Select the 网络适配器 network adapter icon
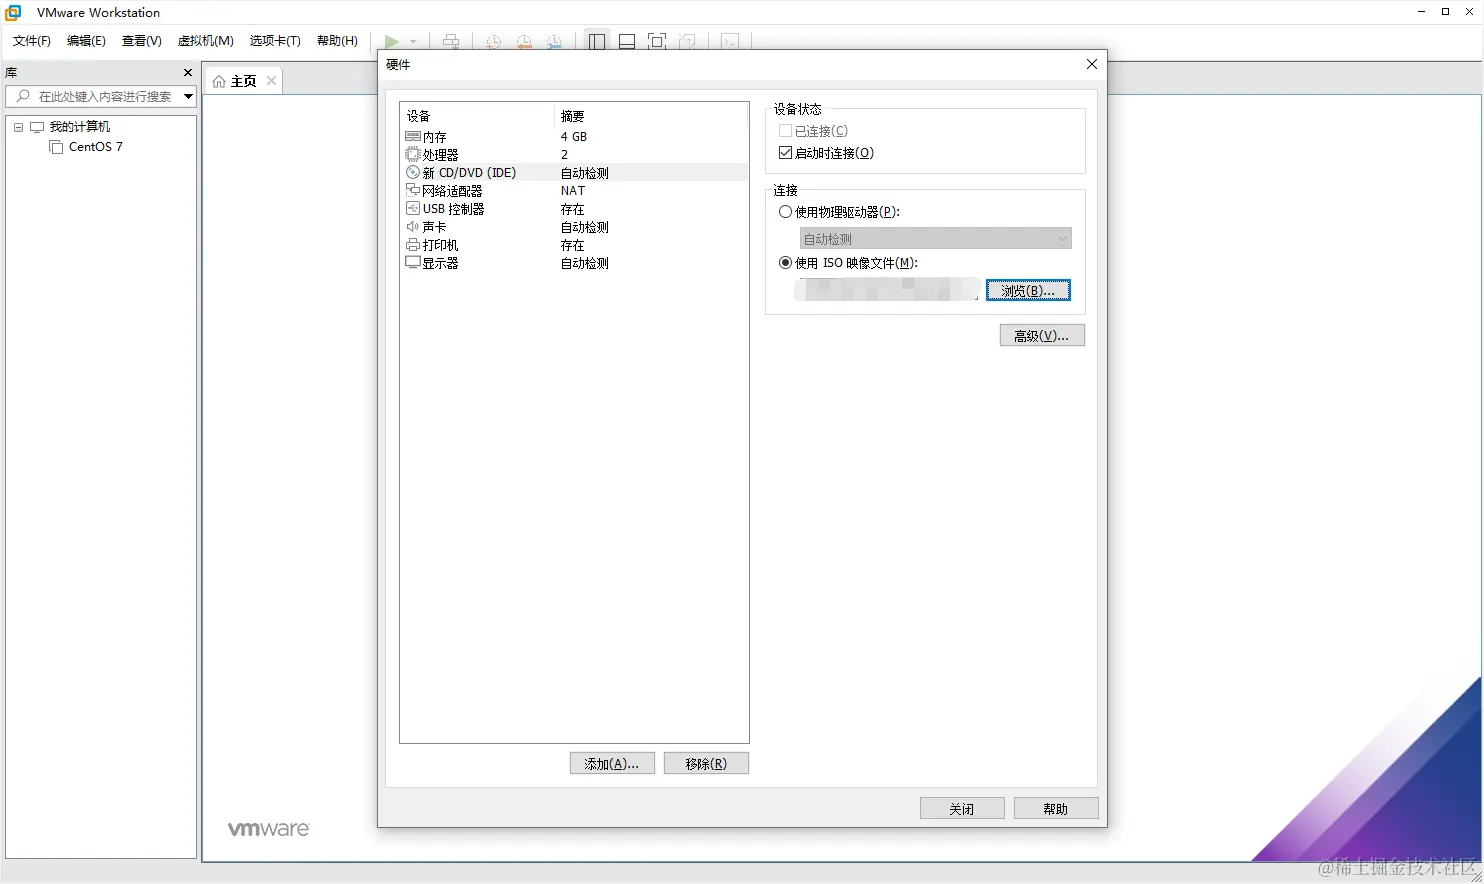The image size is (1484, 884). coord(413,190)
